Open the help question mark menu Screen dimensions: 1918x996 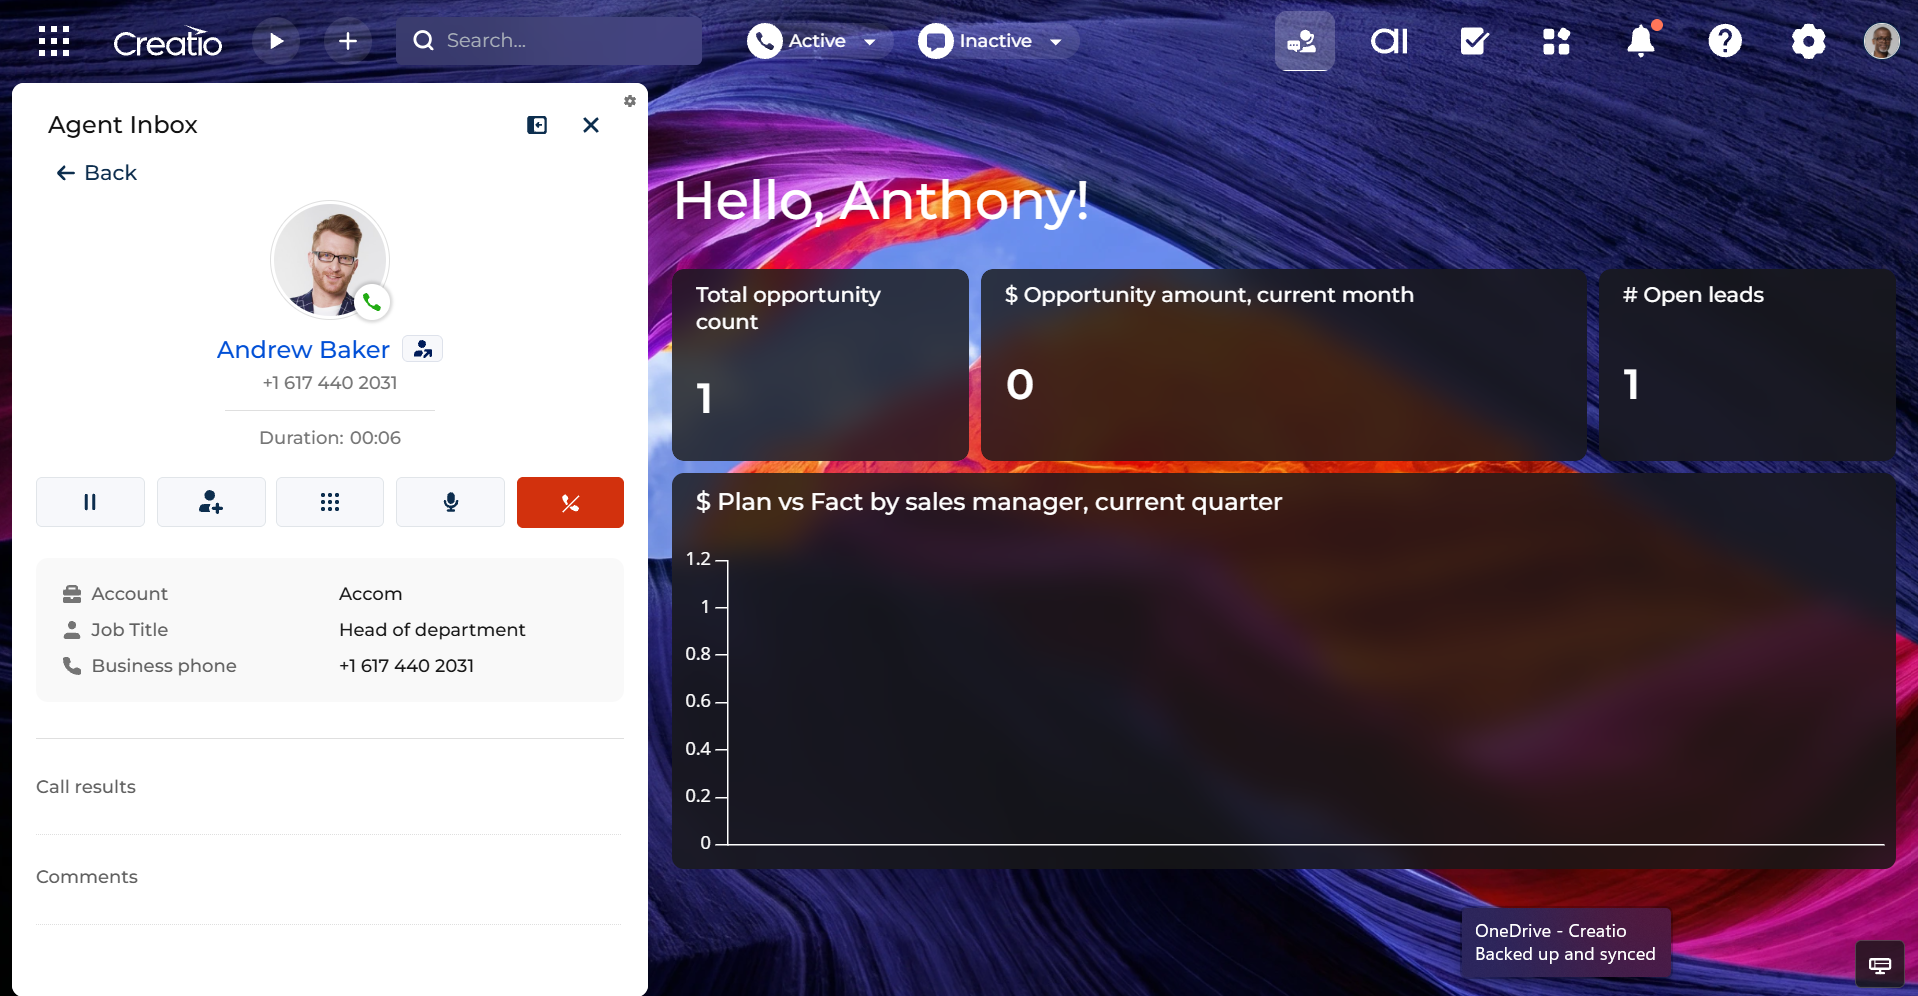[x=1725, y=41]
